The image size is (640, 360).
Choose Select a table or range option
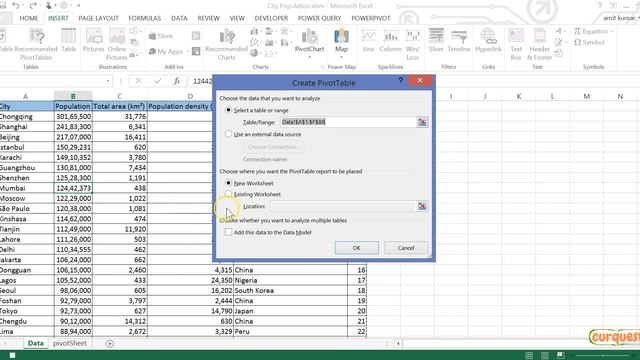(258, 110)
